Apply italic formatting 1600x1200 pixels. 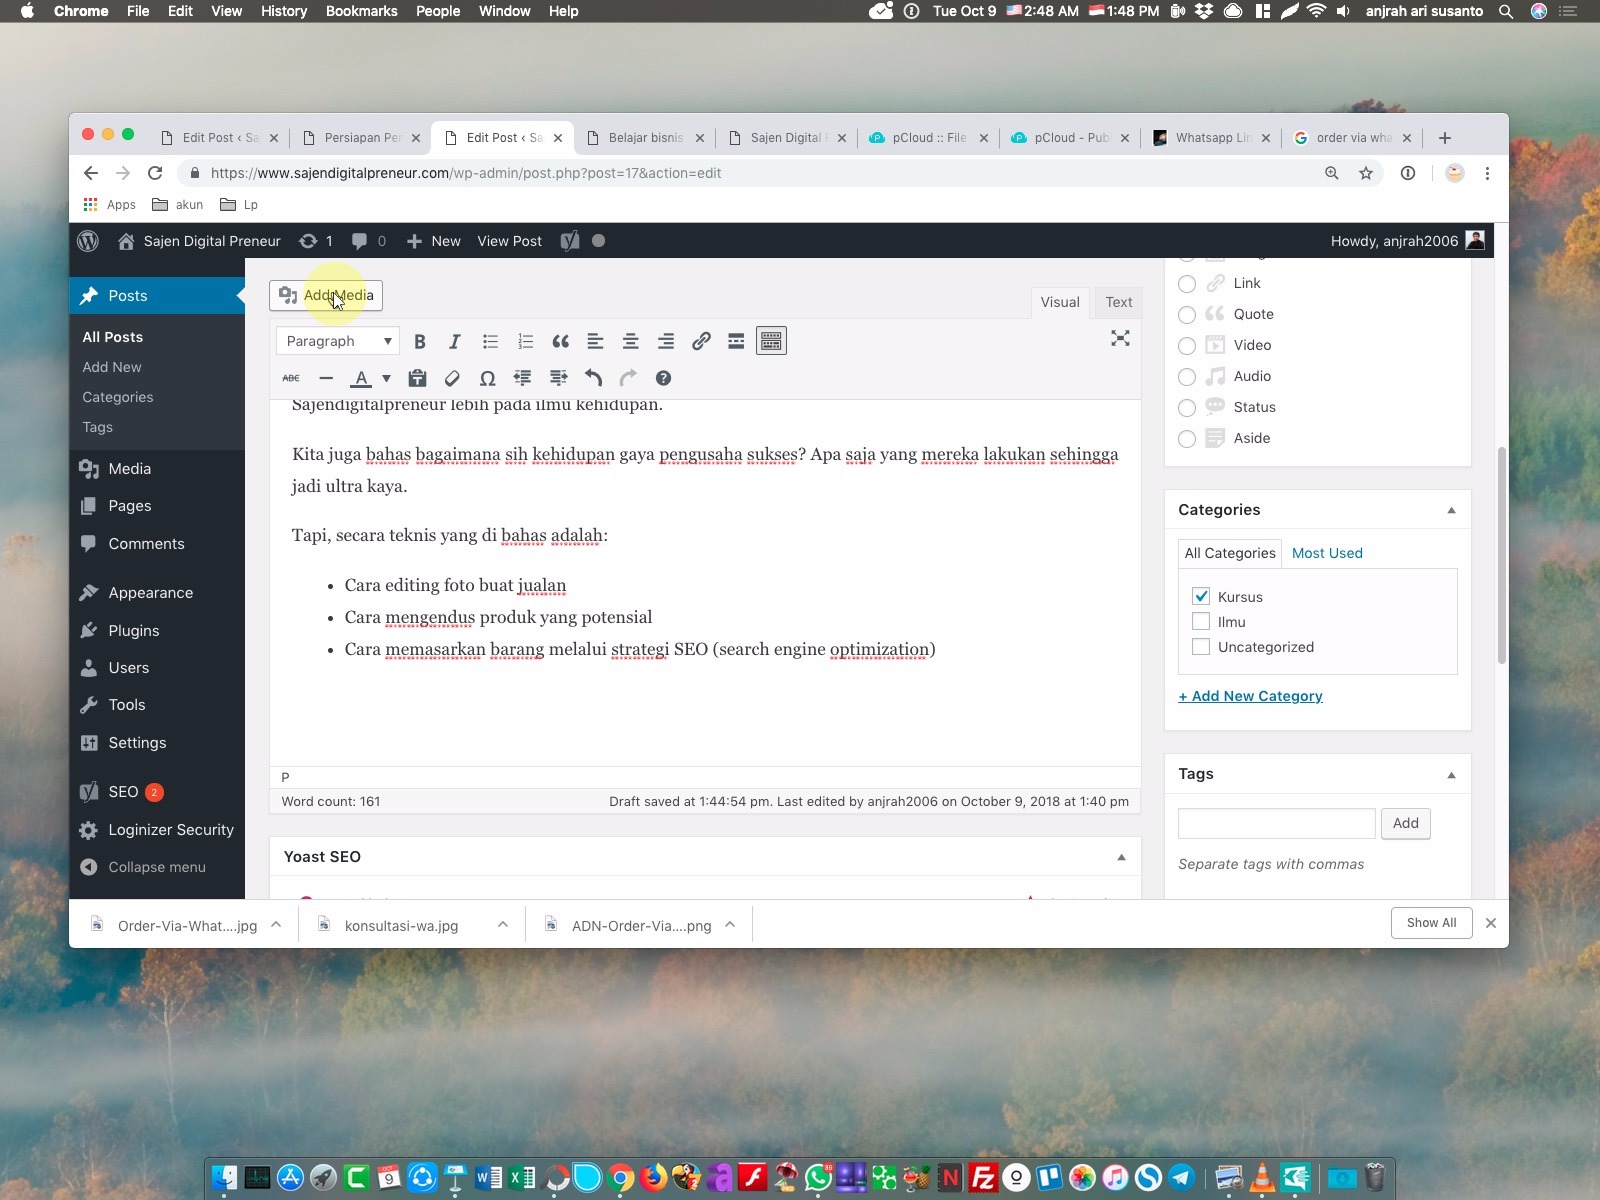[x=454, y=341]
